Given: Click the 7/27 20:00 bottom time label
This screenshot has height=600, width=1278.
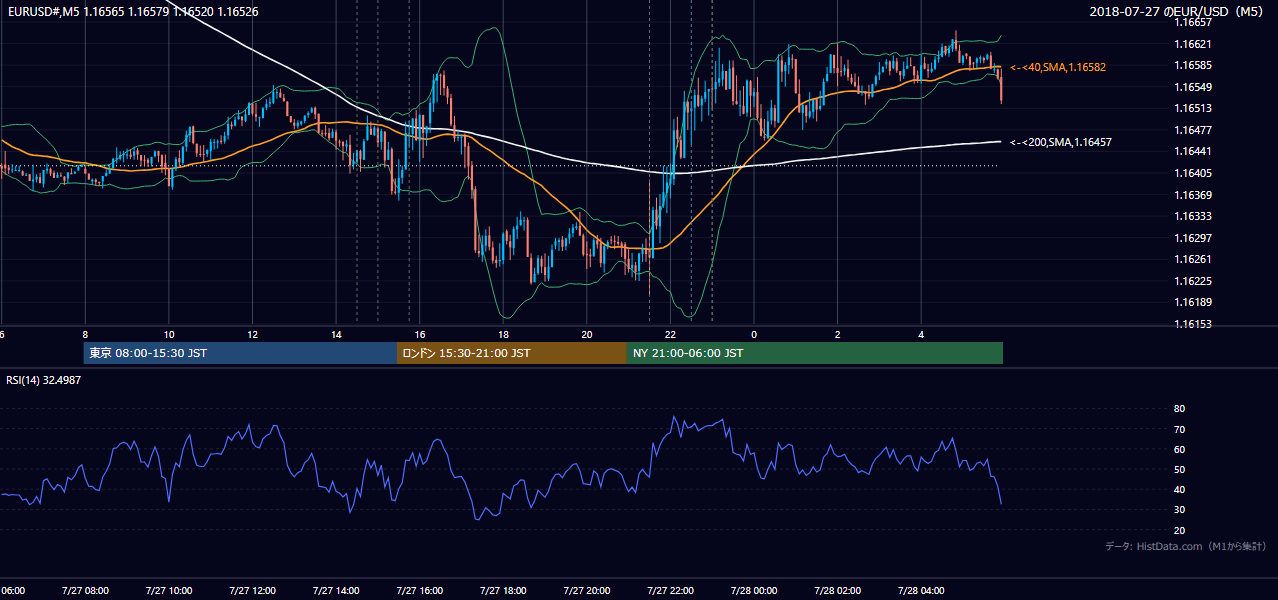Looking at the screenshot, I should [x=587, y=590].
